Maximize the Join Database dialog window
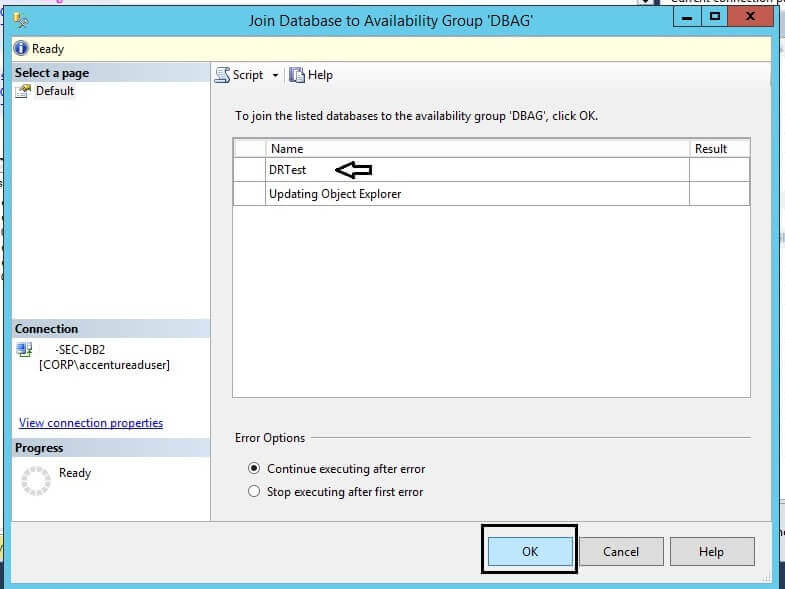 tap(715, 16)
